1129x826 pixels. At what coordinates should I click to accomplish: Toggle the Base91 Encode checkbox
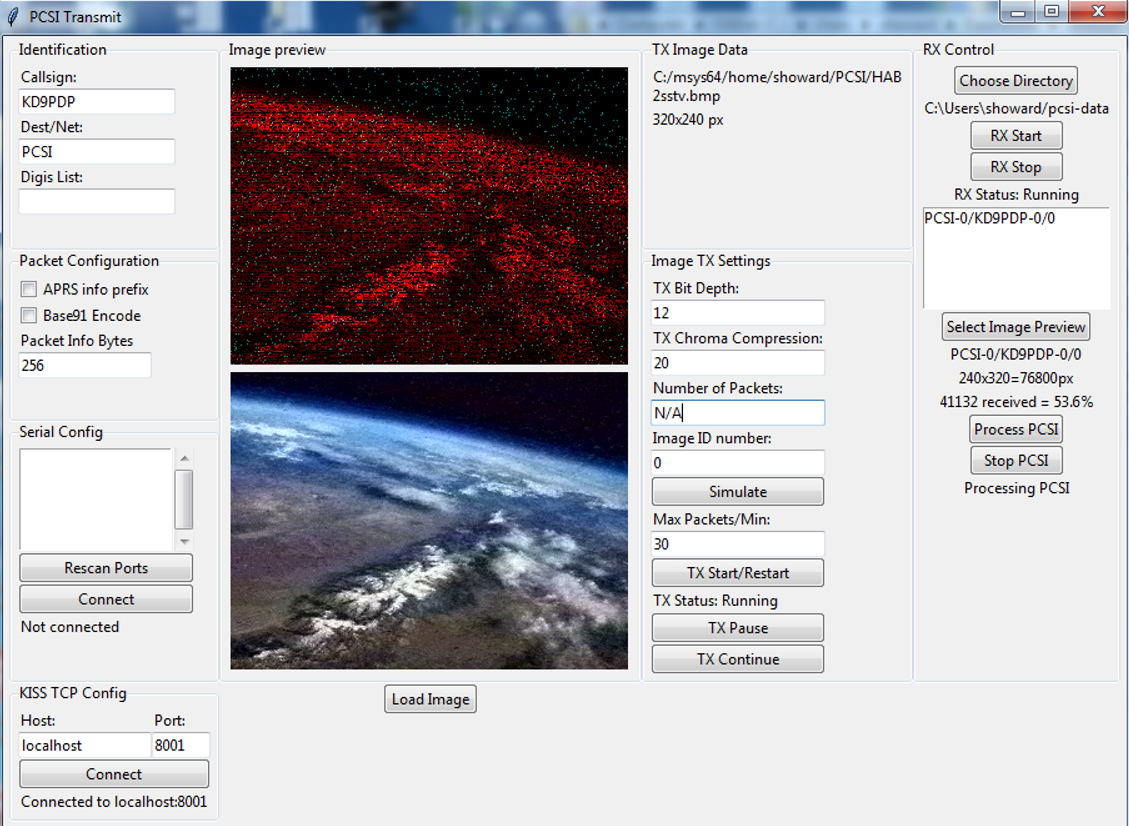[29, 316]
